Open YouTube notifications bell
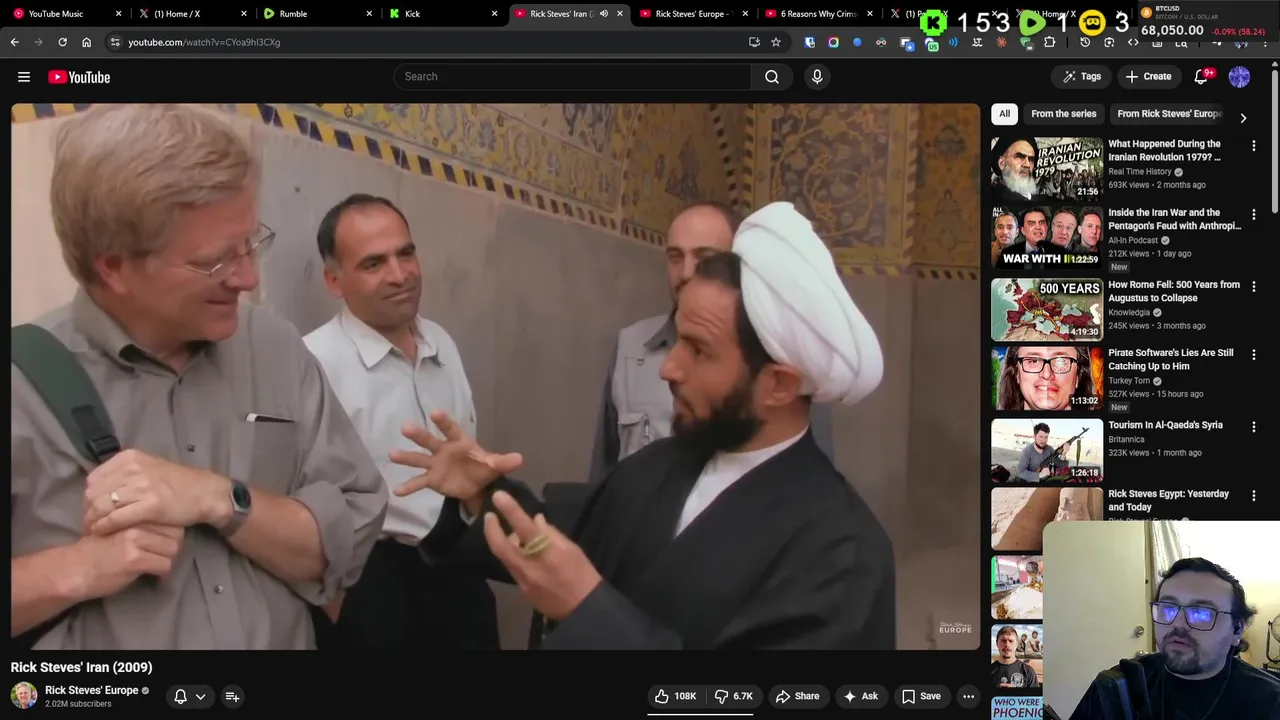The width and height of the screenshot is (1280, 720). (1202, 77)
